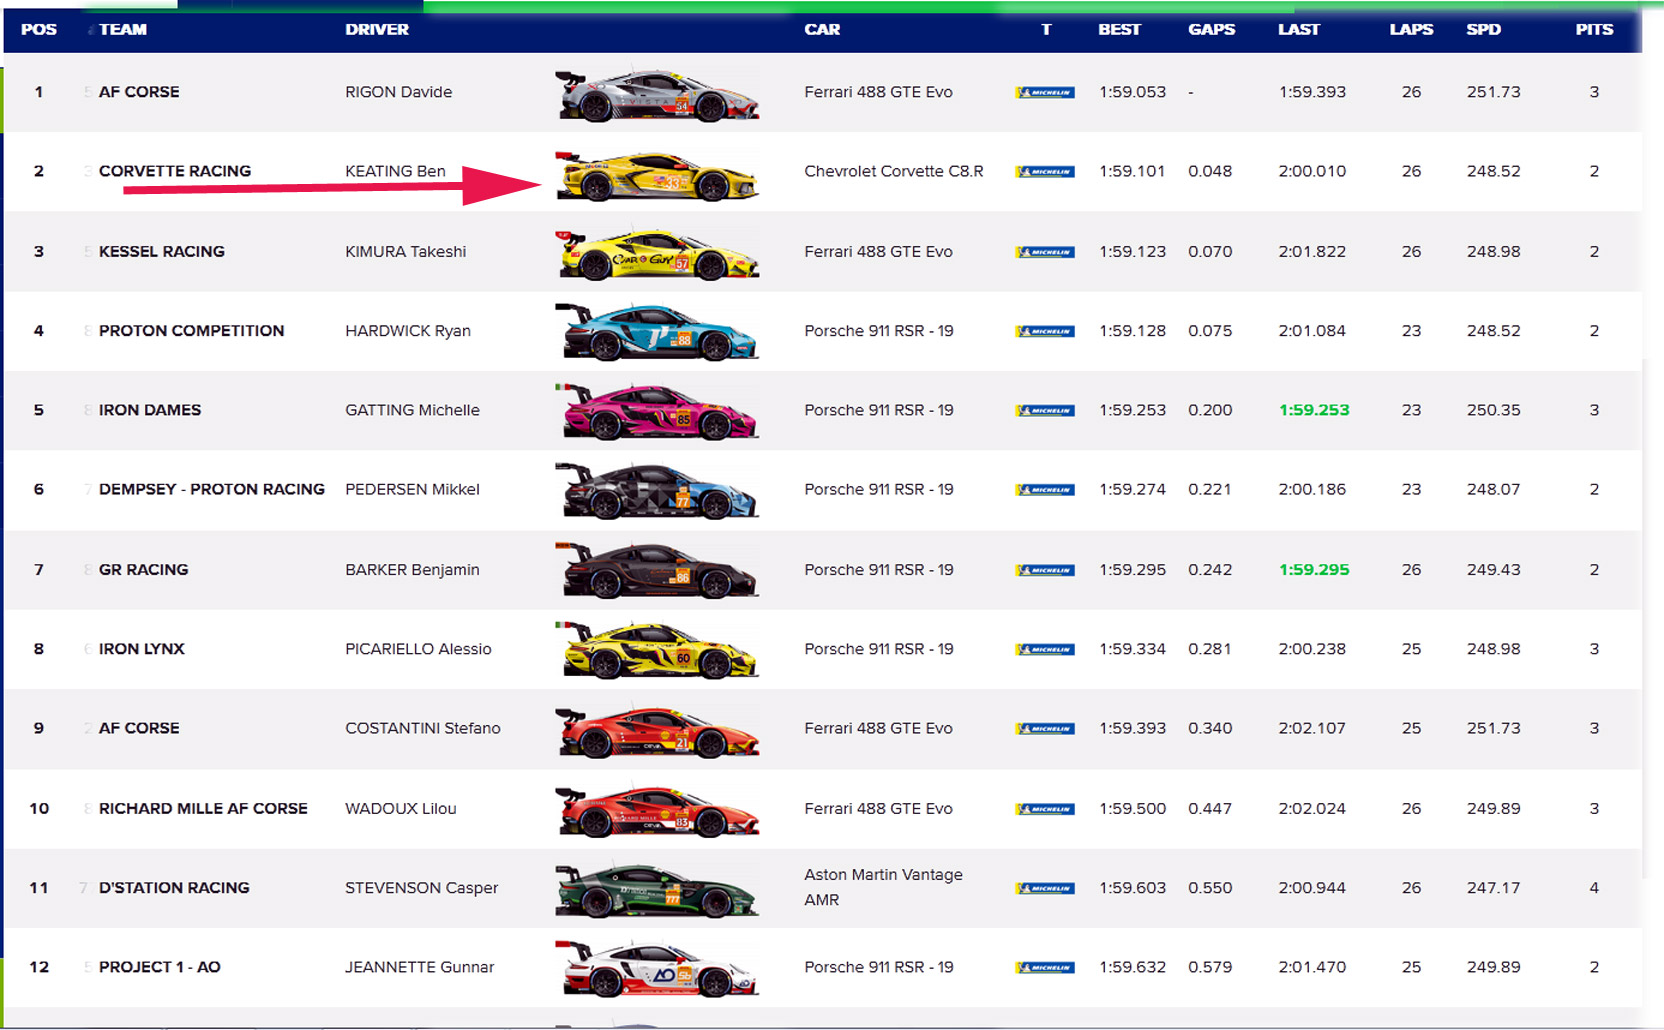Click the pink Iron Dames Porsche image
This screenshot has width=1664, height=1030.
coord(657,412)
